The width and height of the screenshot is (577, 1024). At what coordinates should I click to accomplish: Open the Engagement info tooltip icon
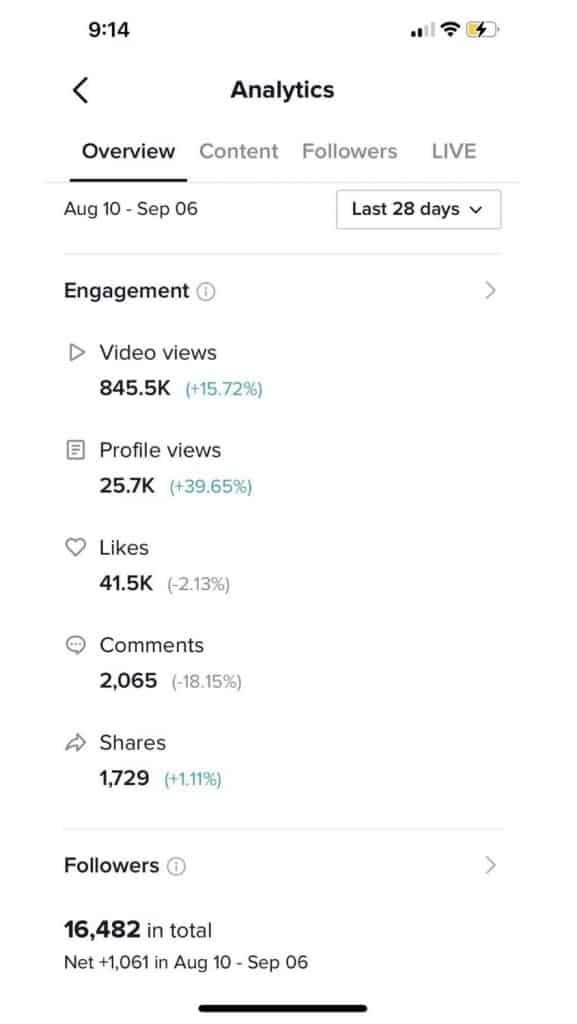click(x=205, y=291)
